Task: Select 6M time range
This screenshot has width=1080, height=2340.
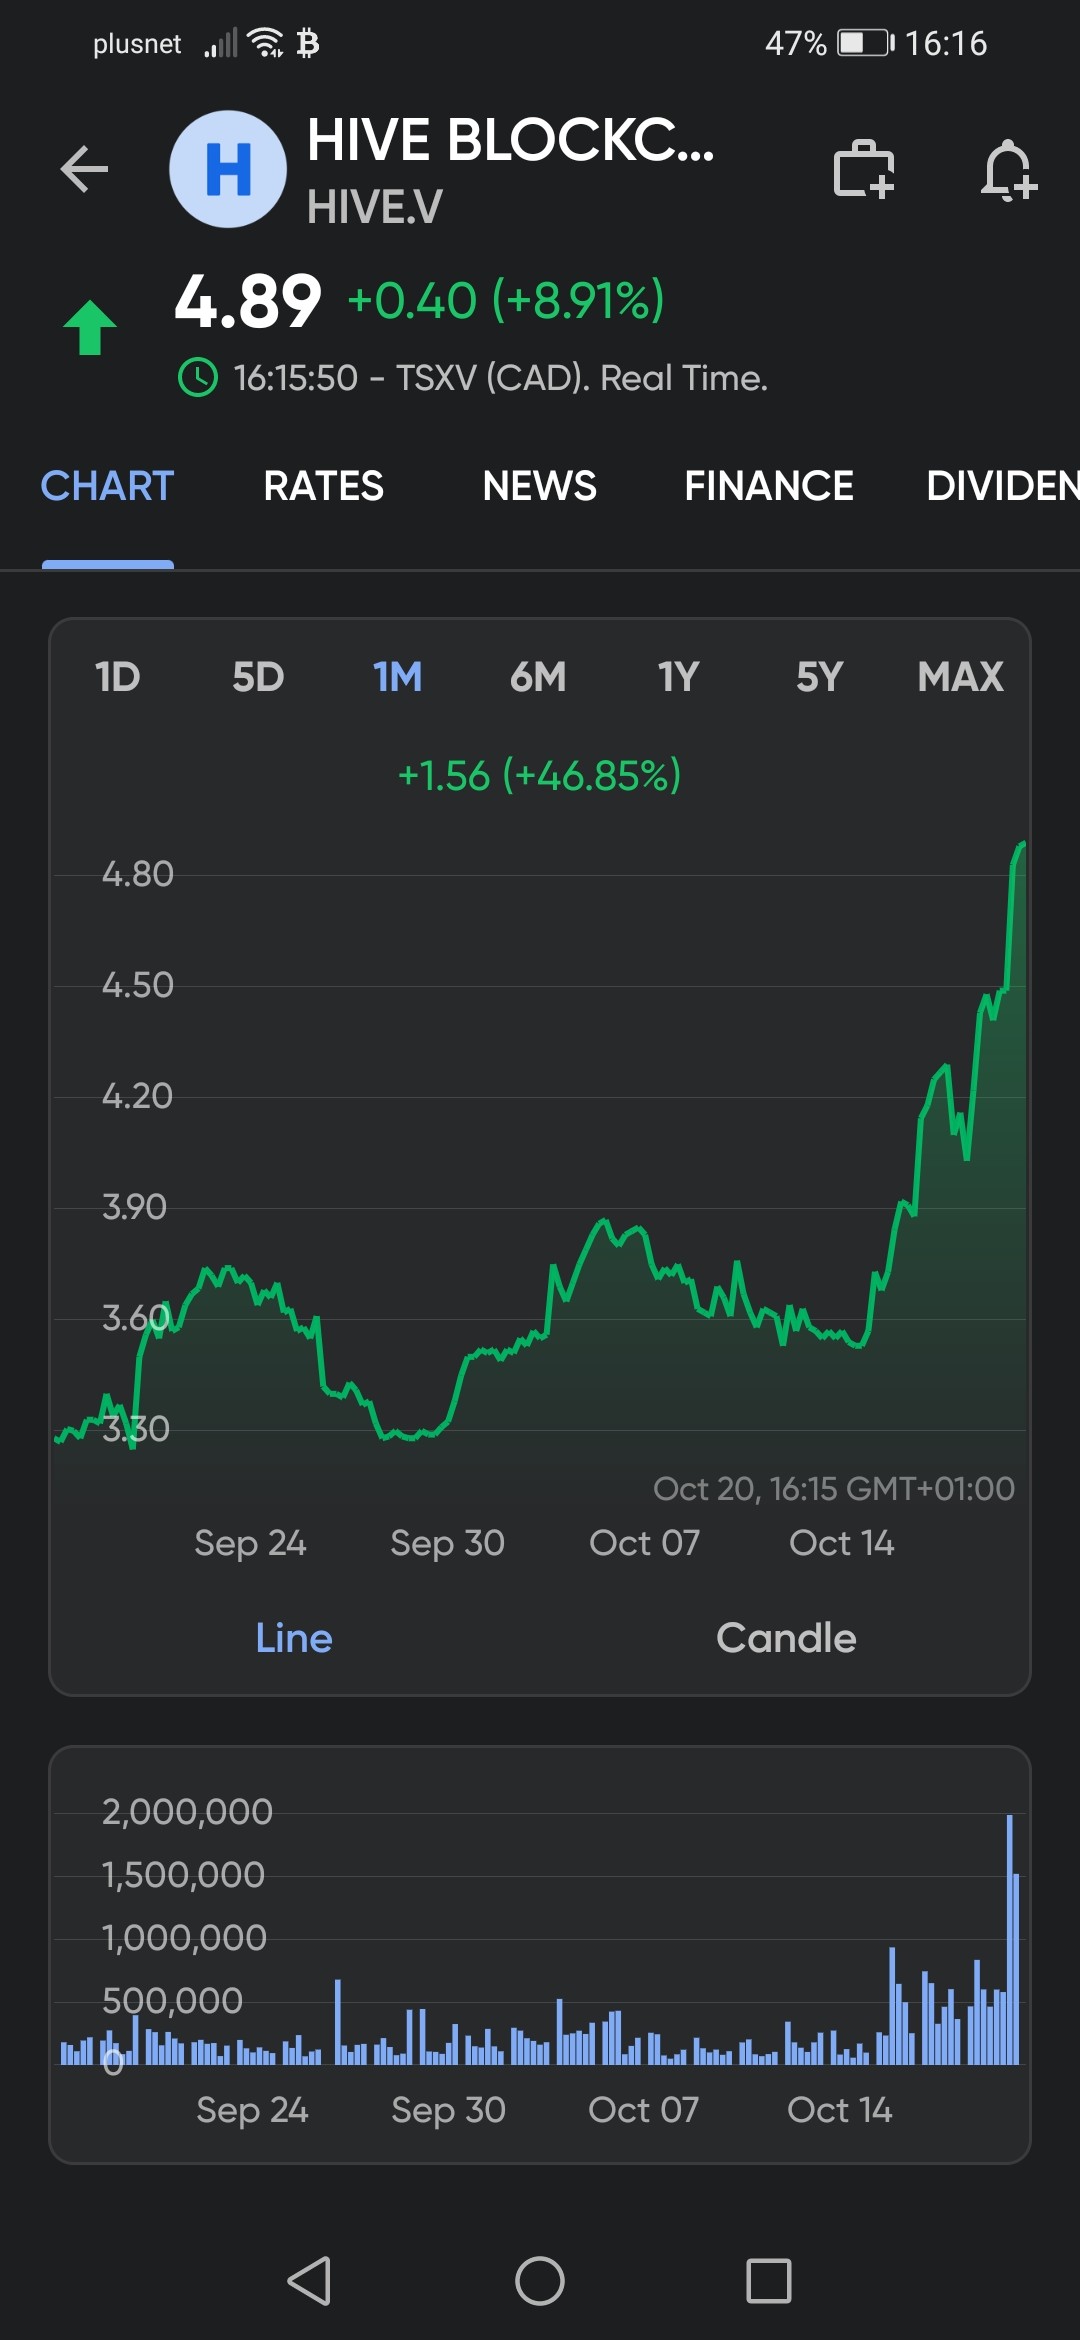Action: tap(538, 677)
